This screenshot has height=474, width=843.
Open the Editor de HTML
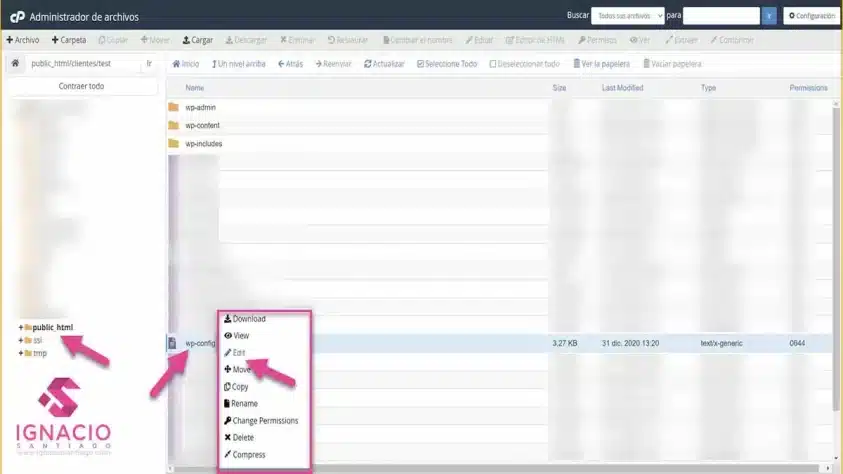[x=535, y=40]
